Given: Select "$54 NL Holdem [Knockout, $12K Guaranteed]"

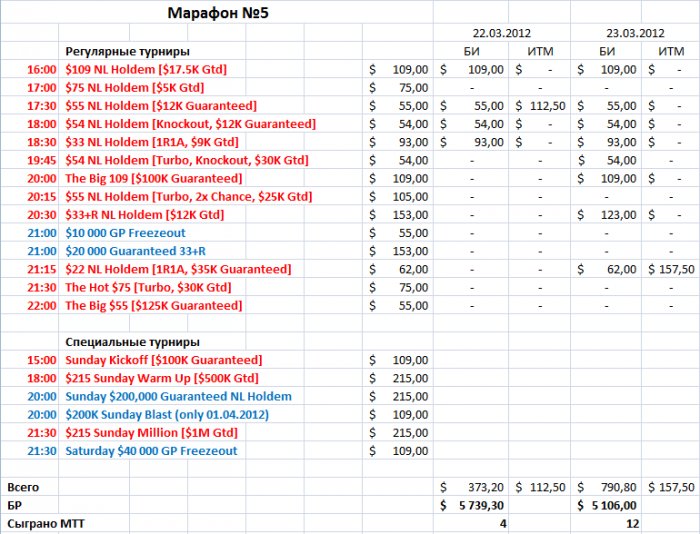Looking at the screenshot, I should (x=191, y=124).
